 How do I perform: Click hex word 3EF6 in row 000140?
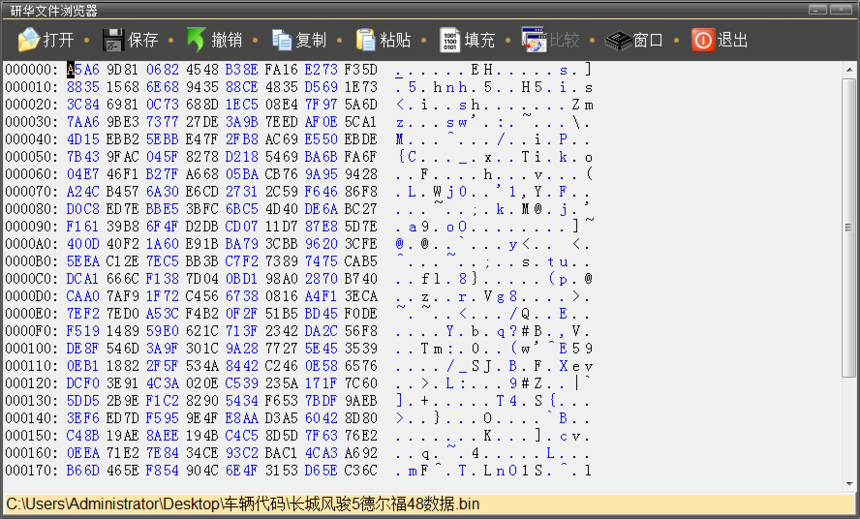[83, 418]
